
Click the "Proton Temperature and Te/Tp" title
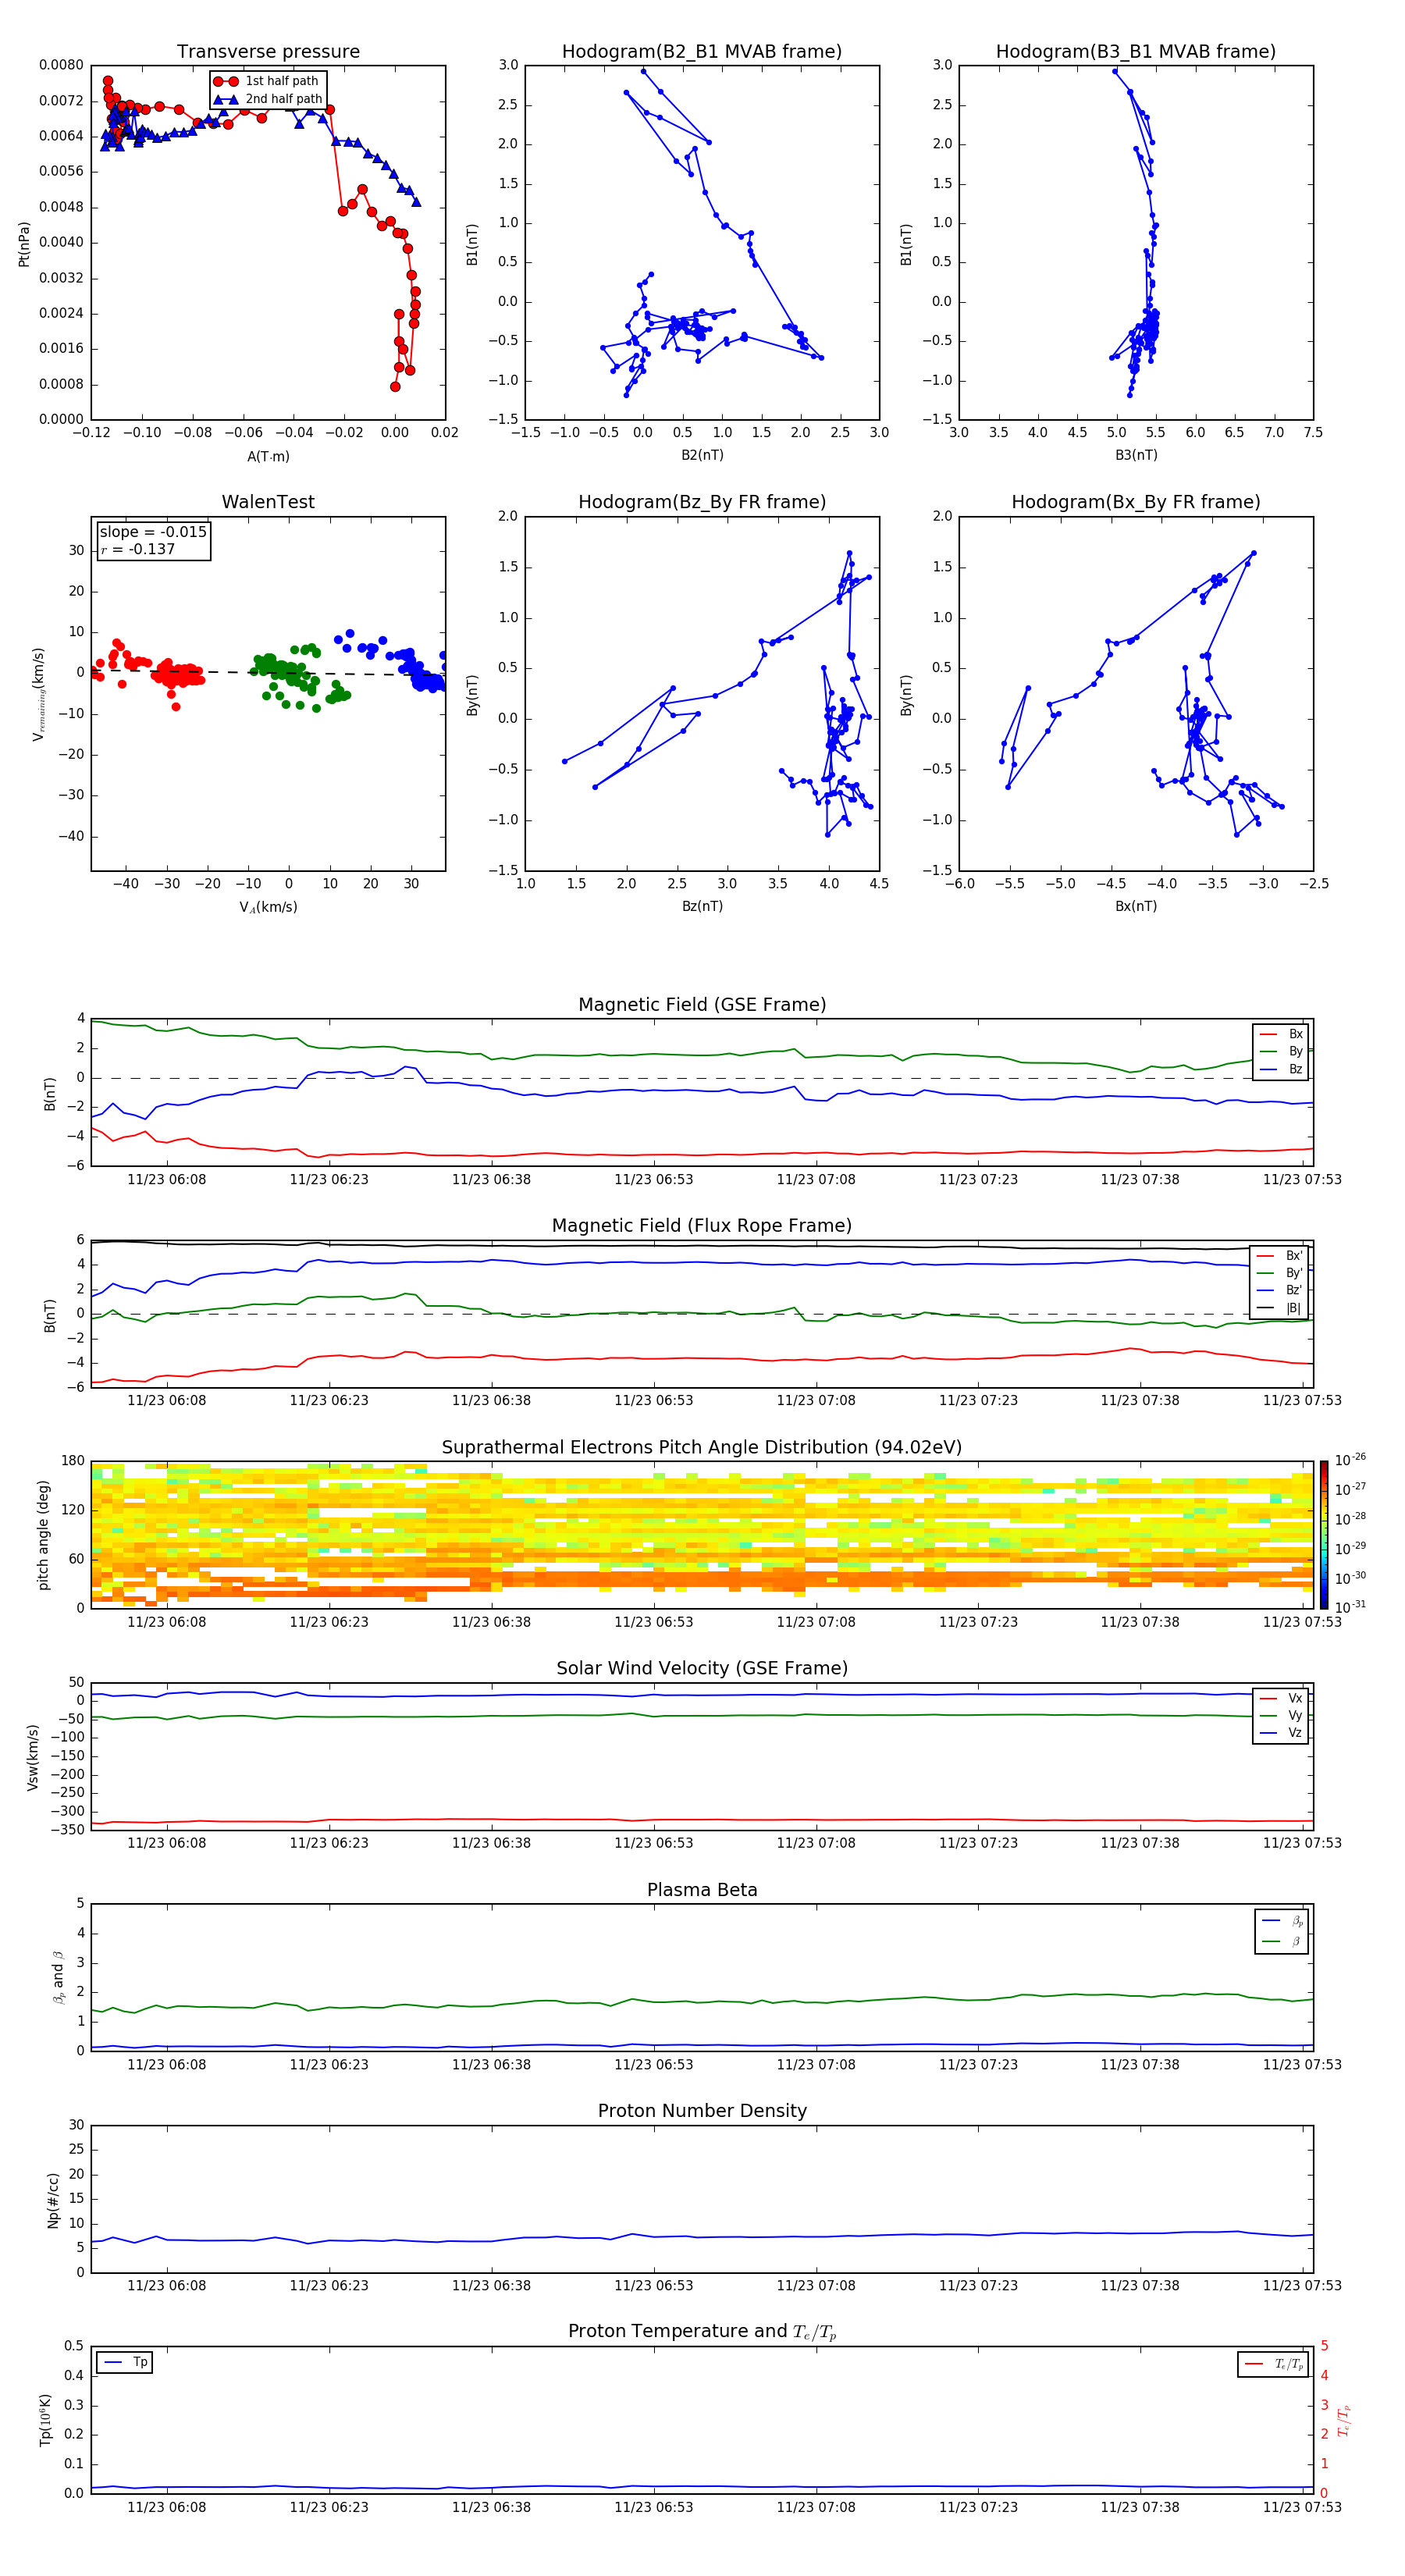point(702,2332)
